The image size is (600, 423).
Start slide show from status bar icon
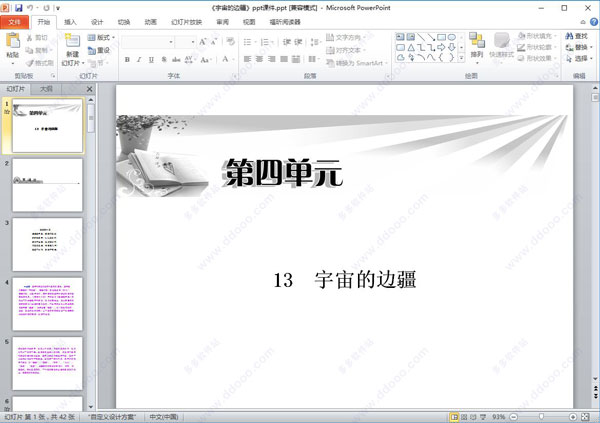[483, 417]
